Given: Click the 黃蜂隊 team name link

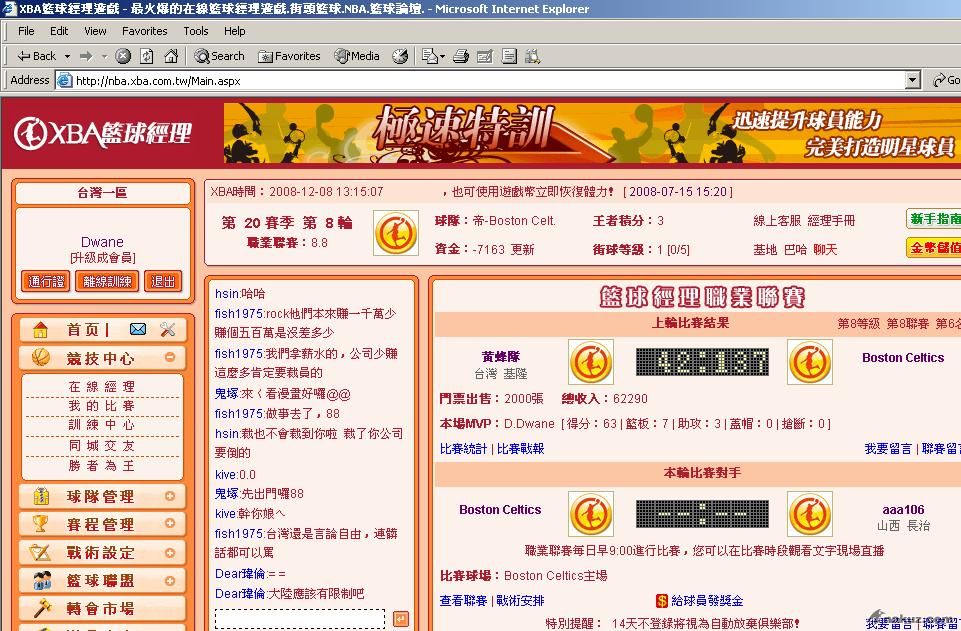Looking at the screenshot, I should pyautogui.click(x=501, y=357).
